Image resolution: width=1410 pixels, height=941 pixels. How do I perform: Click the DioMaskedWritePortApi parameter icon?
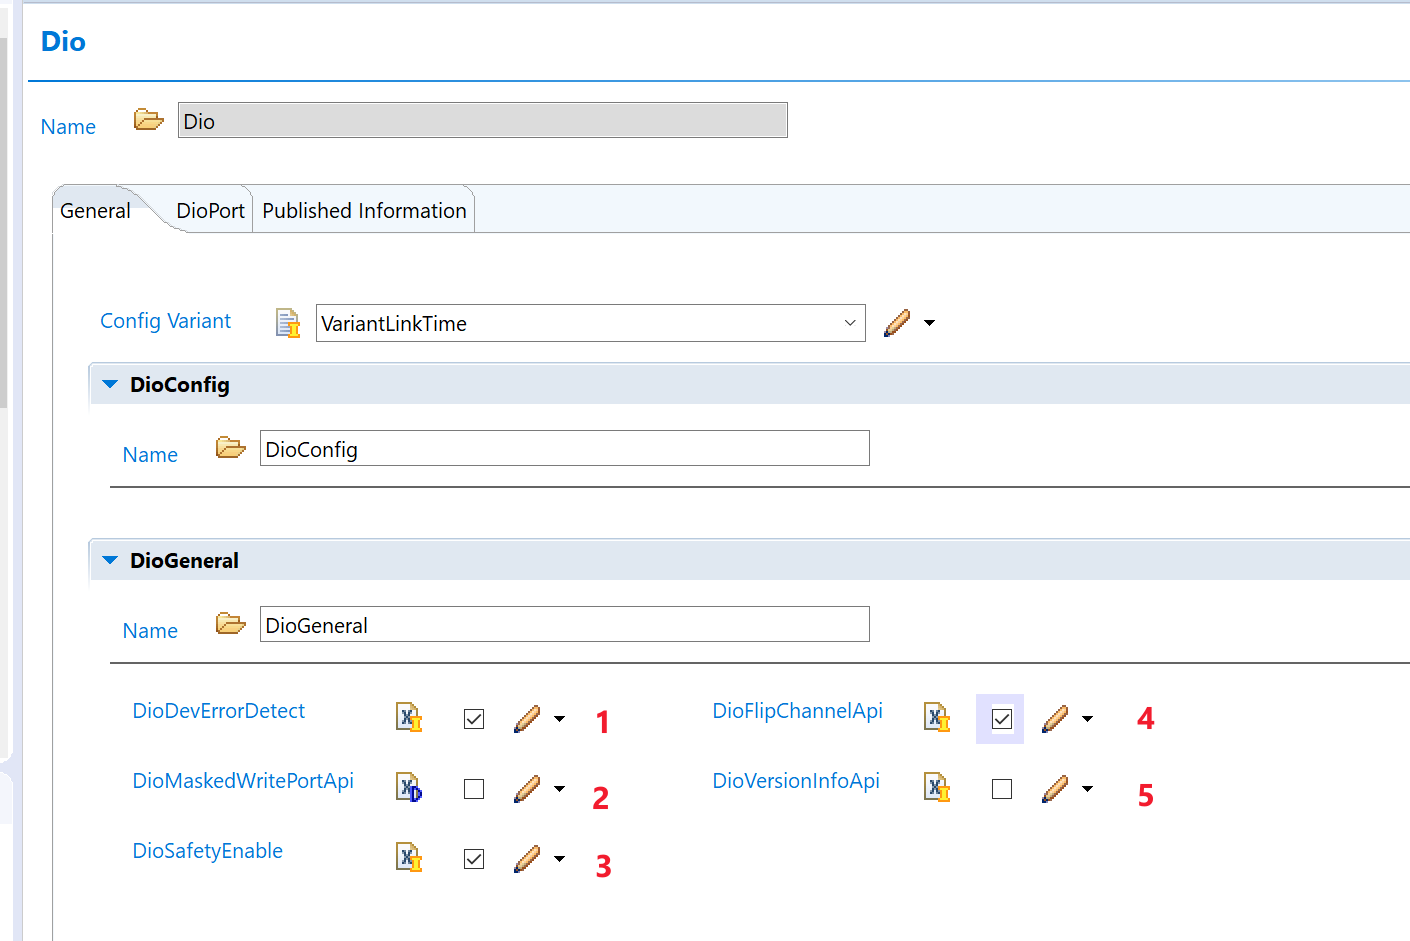coord(409,788)
